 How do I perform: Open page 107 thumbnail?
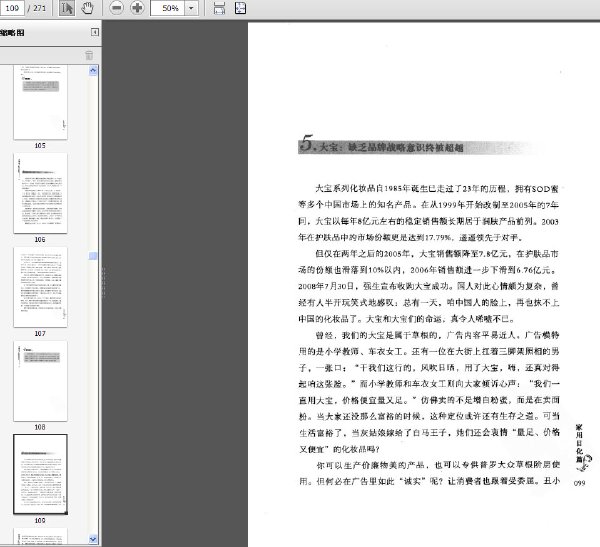40,287
